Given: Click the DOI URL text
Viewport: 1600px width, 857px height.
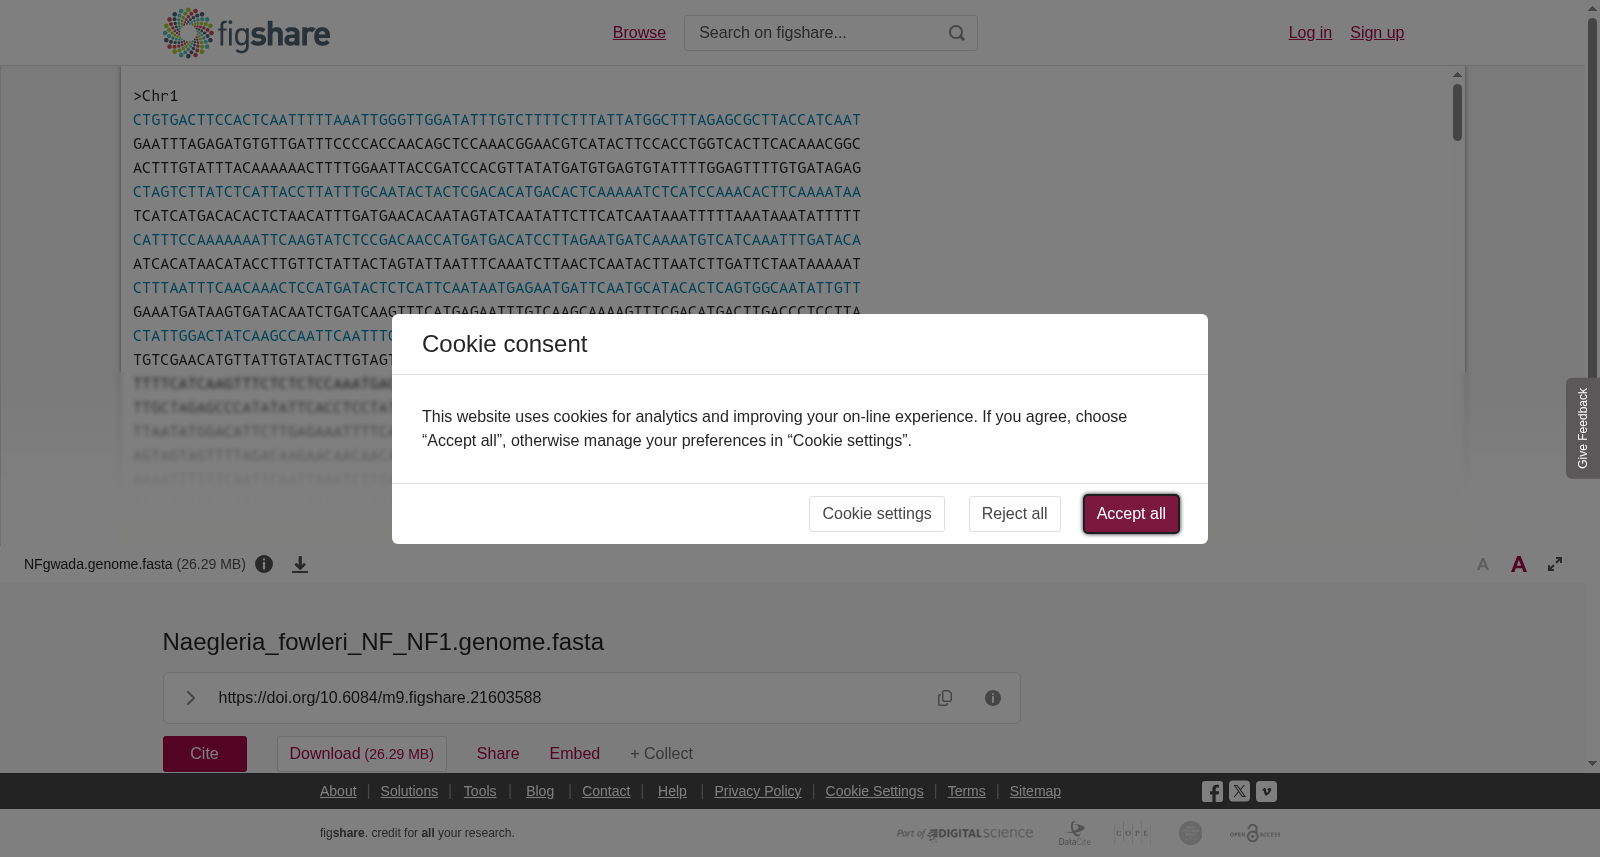Looking at the screenshot, I should tap(380, 698).
